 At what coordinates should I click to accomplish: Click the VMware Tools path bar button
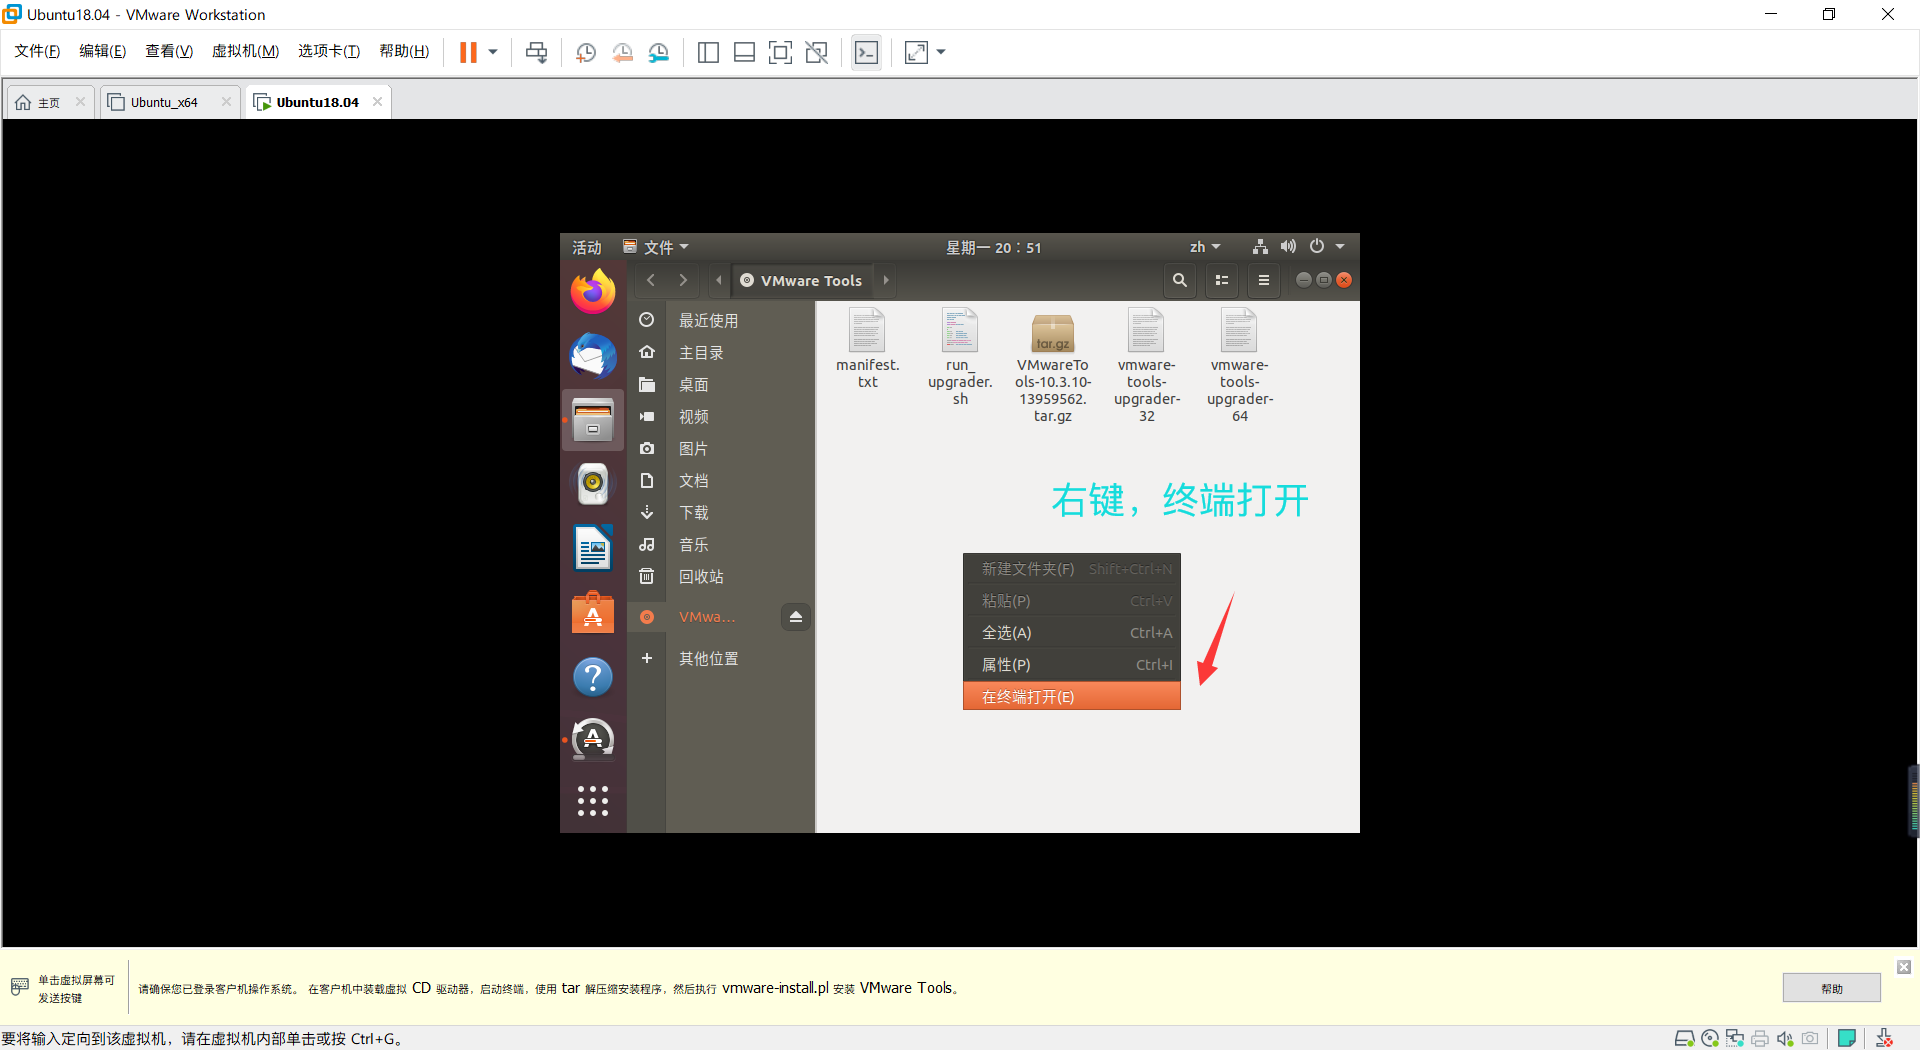802,280
